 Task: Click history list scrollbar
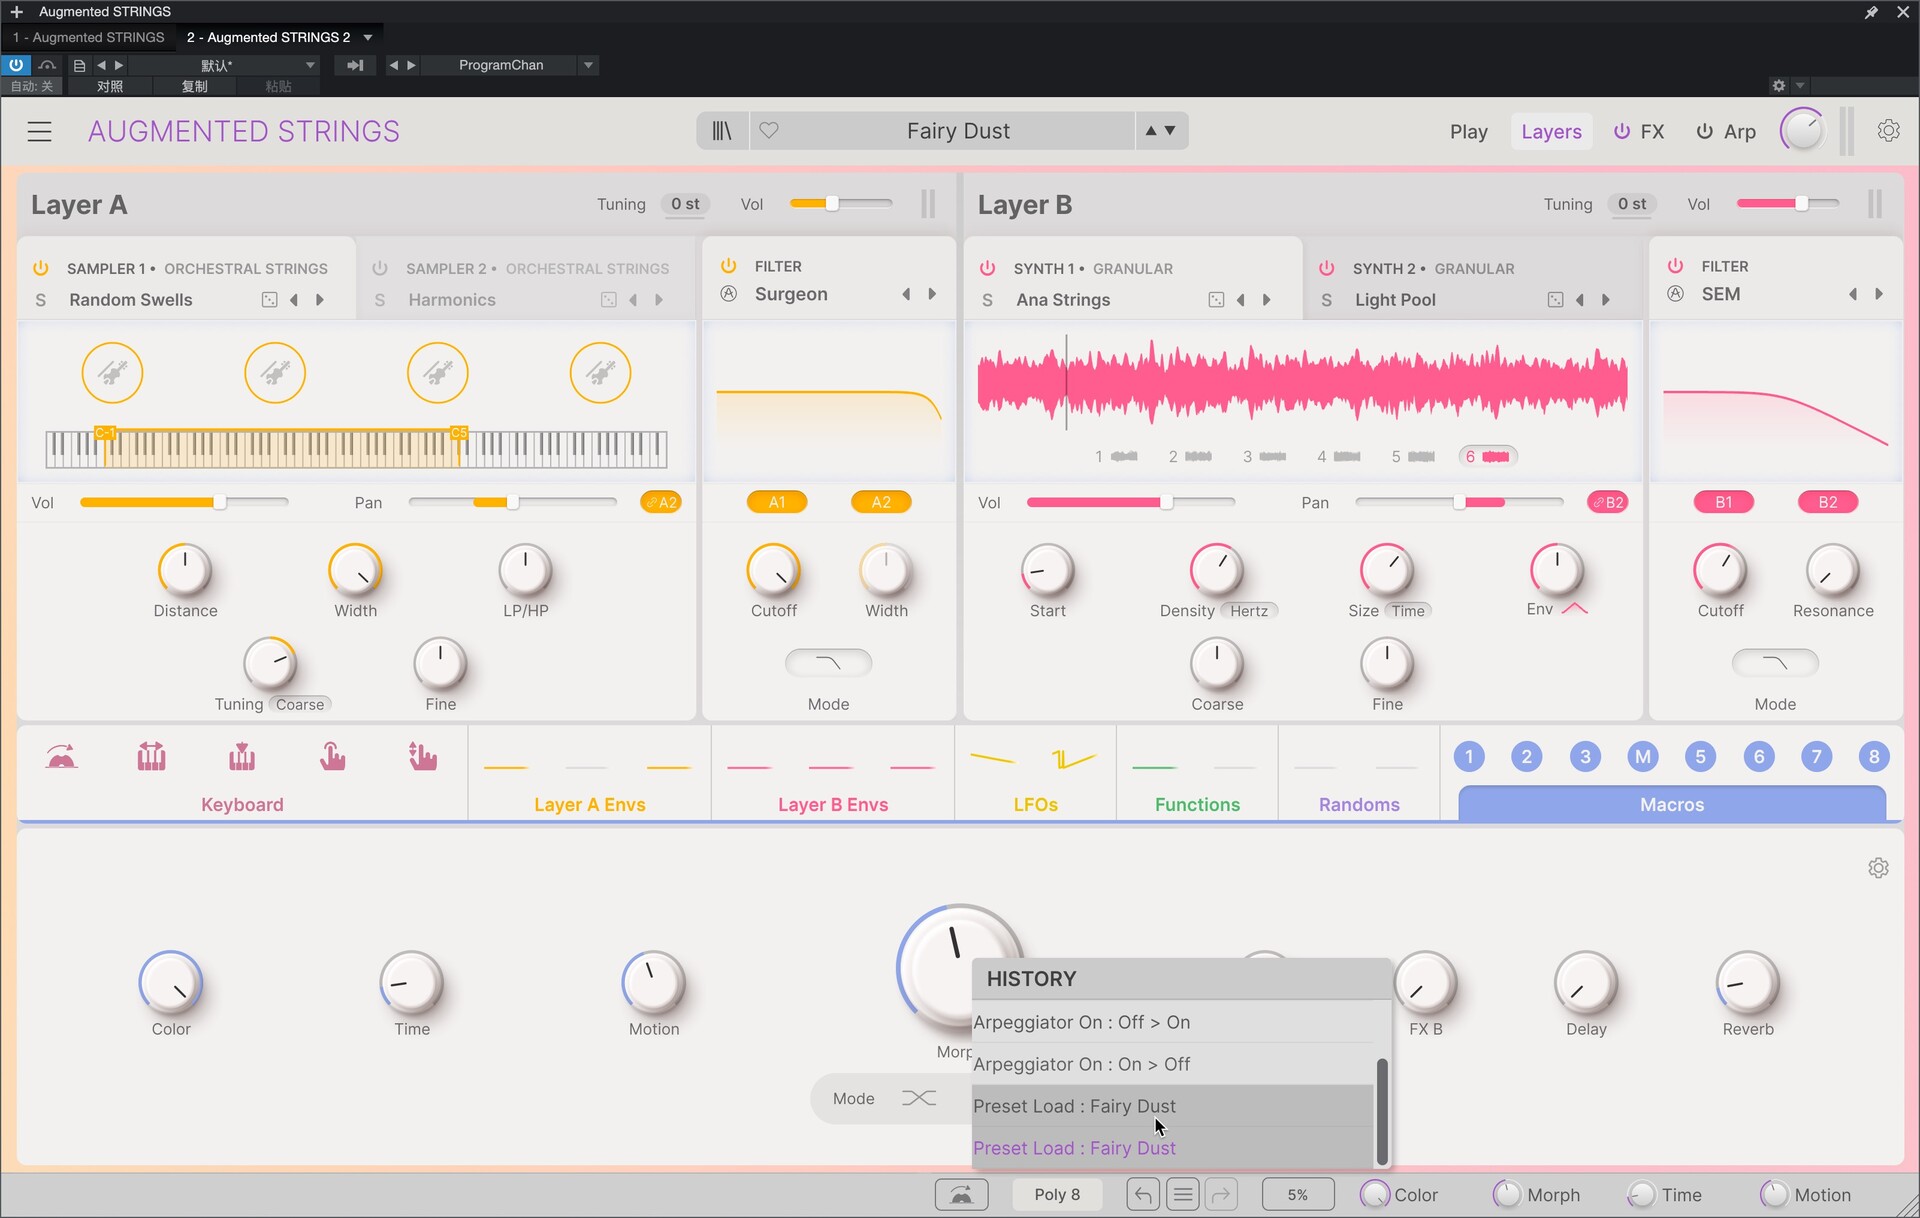click(x=1382, y=1111)
